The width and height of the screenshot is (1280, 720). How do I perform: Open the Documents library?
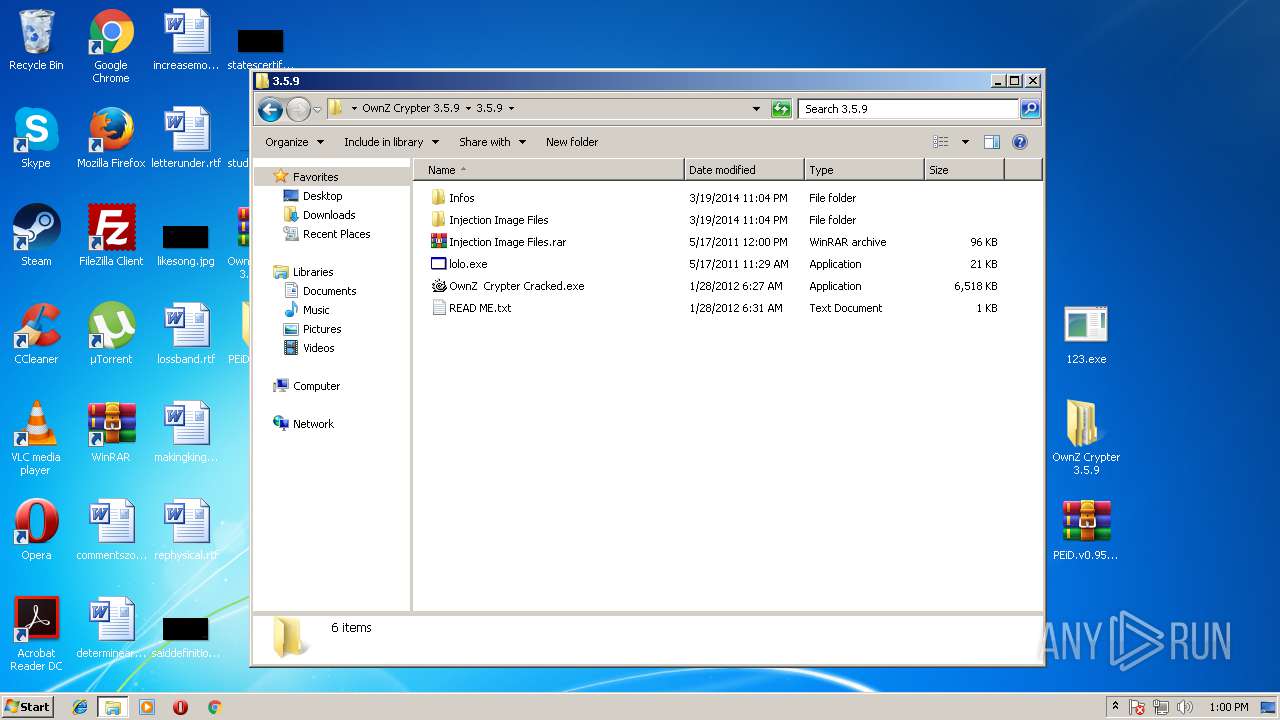(329, 291)
